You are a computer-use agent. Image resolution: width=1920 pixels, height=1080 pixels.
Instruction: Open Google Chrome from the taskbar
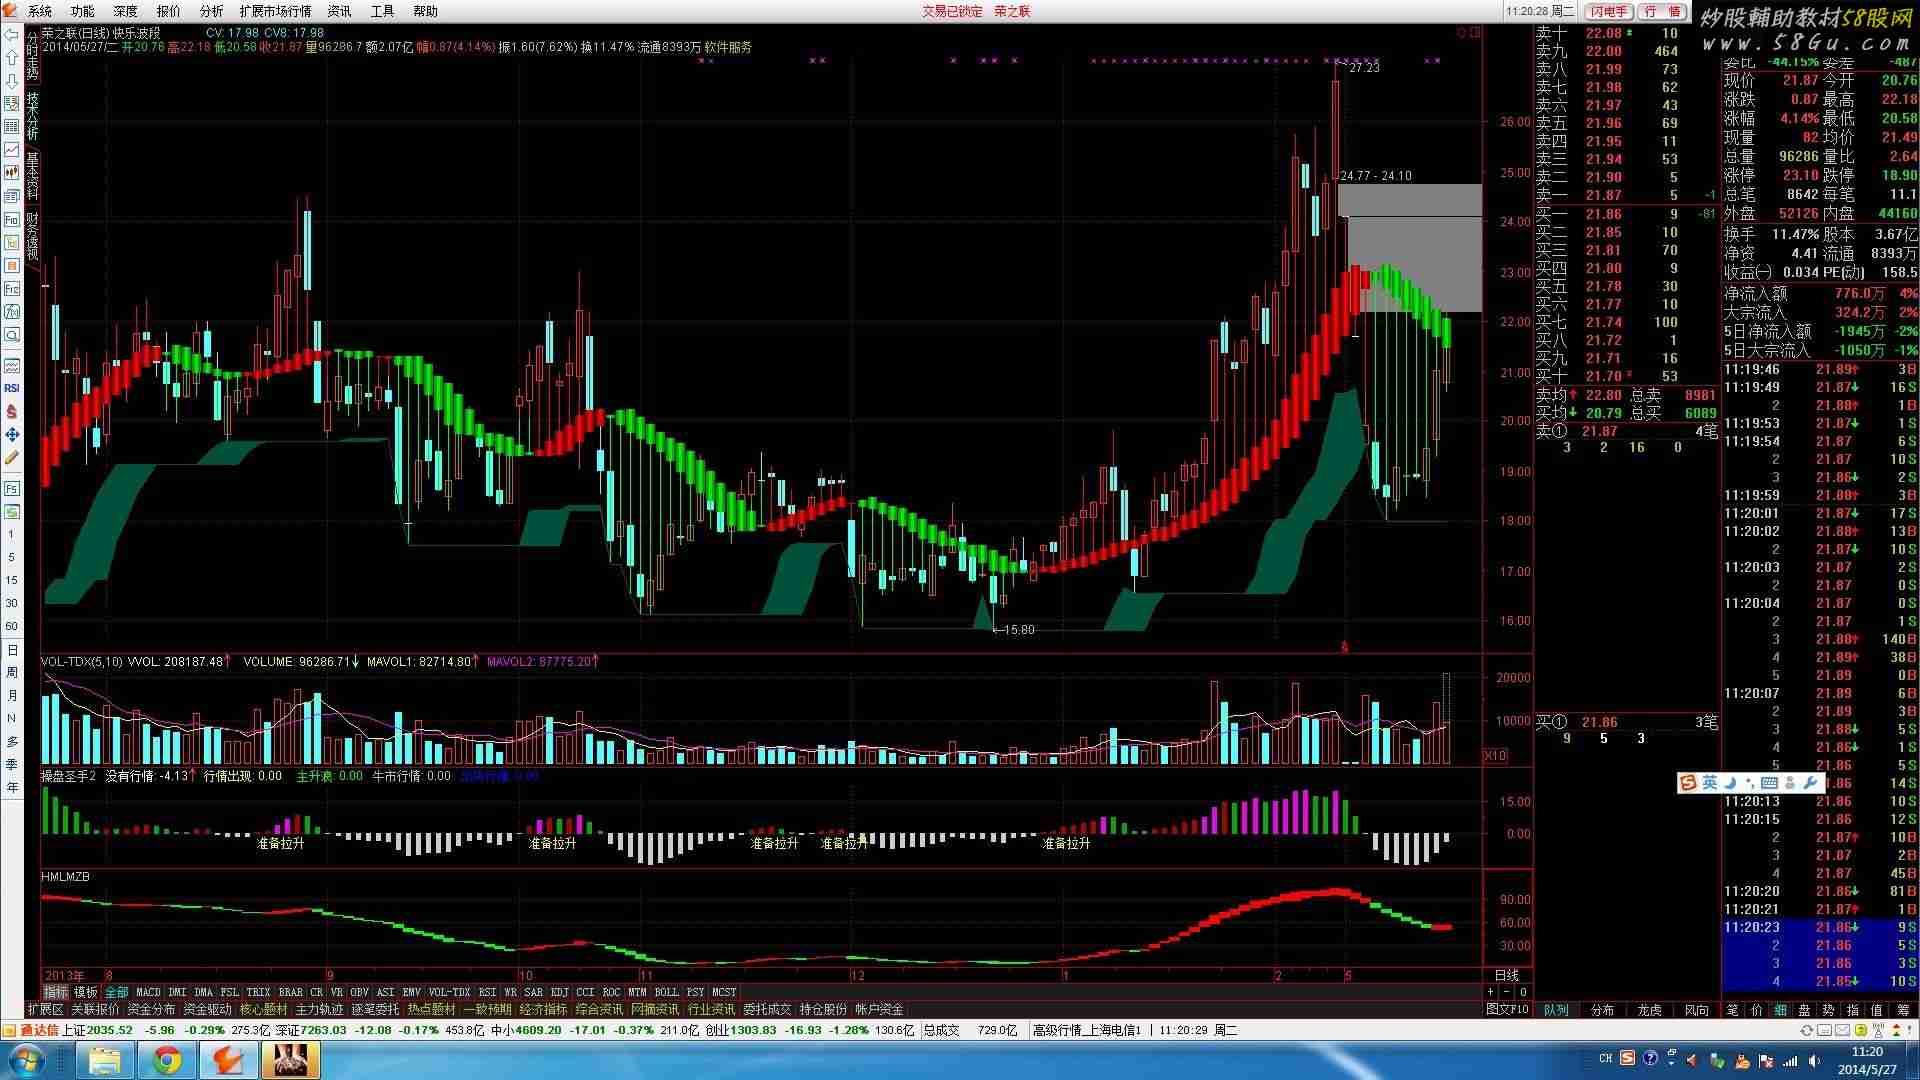(x=167, y=1059)
